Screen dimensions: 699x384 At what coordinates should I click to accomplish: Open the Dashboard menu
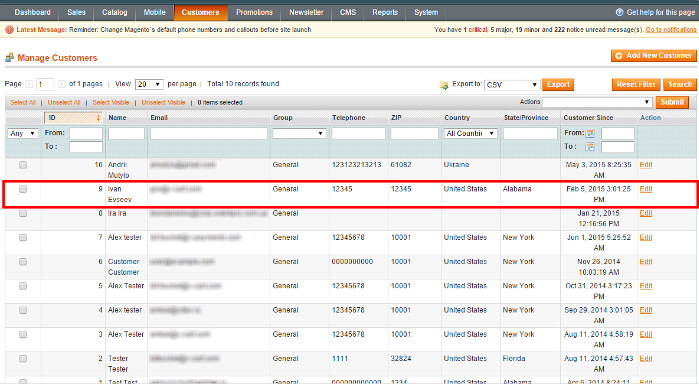pos(32,12)
